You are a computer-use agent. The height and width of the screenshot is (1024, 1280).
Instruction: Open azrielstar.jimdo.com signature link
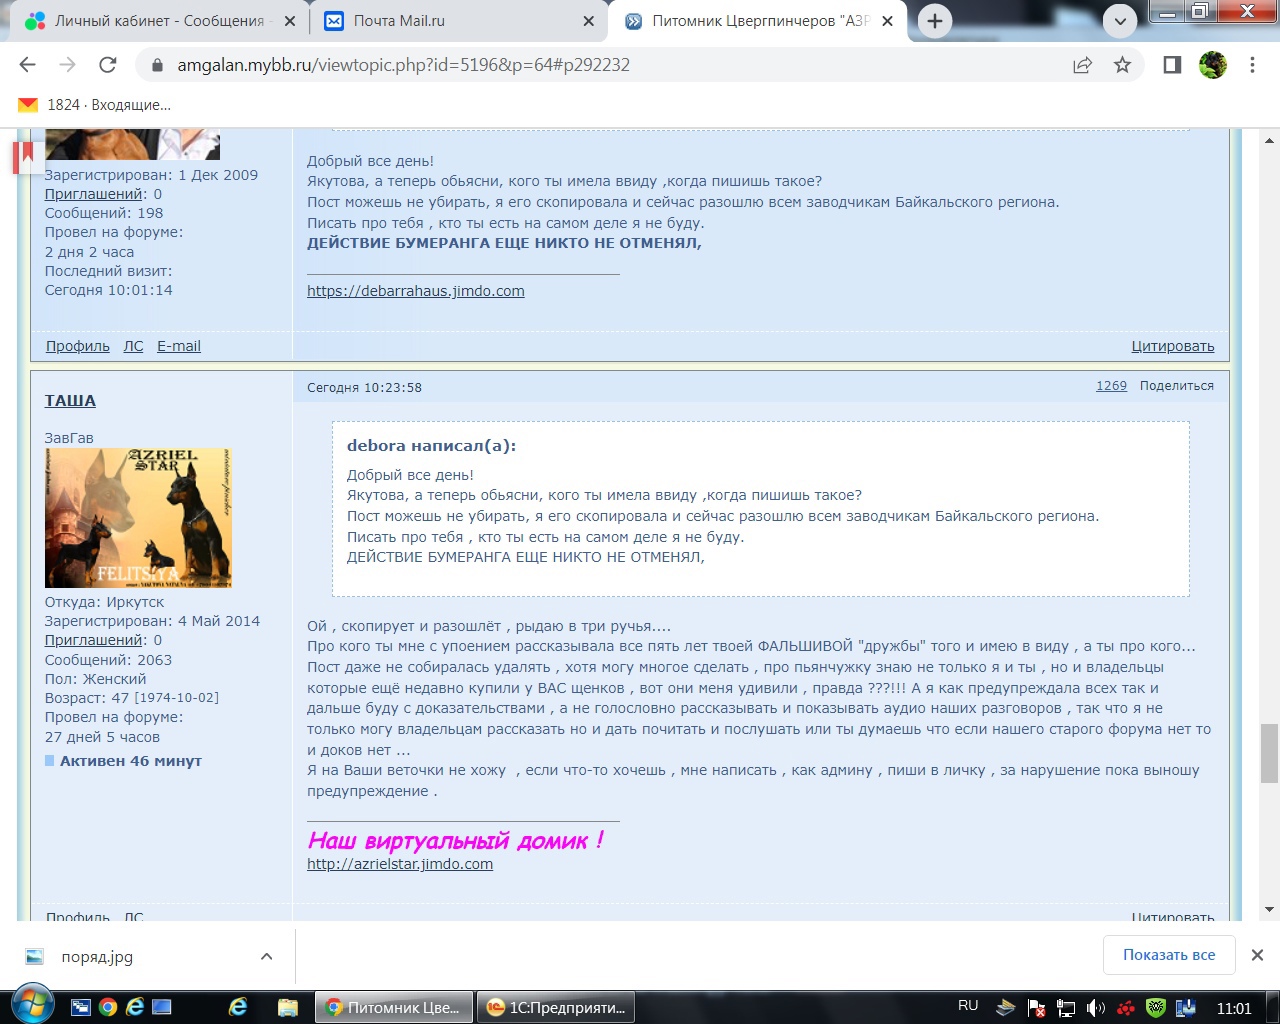click(x=400, y=864)
